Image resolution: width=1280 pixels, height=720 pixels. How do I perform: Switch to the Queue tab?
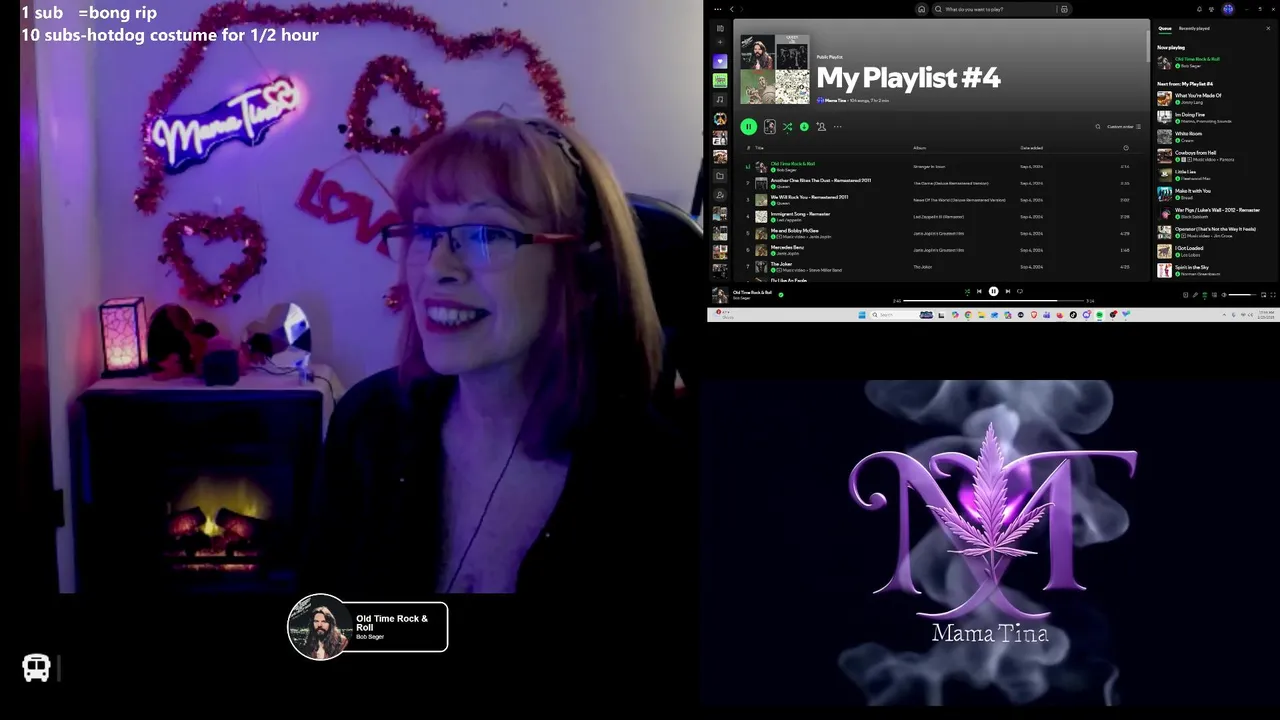pyautogui.click(x=1164, y=28)
